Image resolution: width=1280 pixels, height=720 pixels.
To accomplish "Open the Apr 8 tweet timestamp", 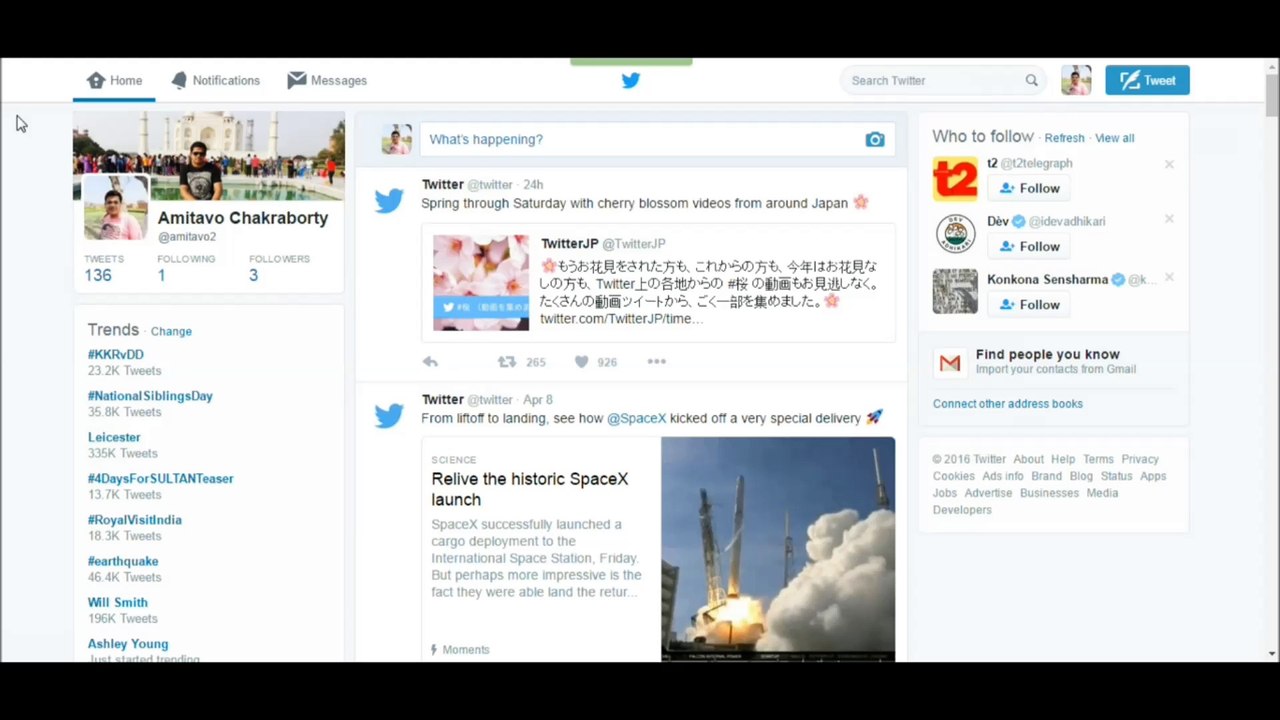I will click(537, 400).
